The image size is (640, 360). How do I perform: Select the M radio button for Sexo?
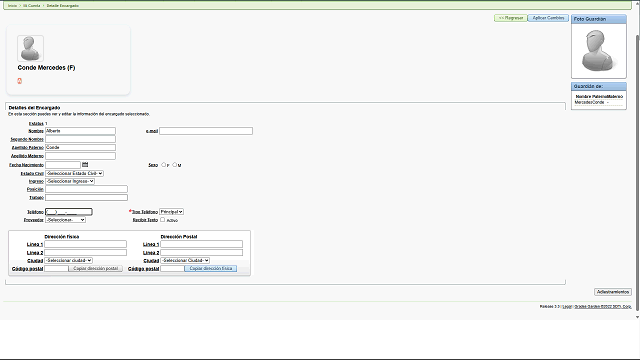pyautogui.click(x=175, y=164)
